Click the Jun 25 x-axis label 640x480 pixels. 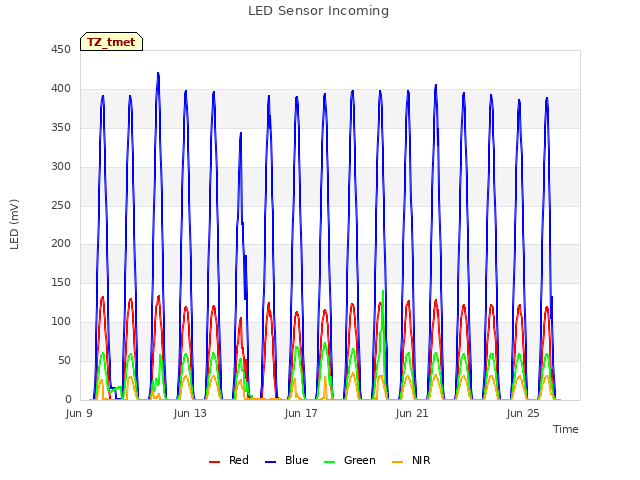(523, 413)
